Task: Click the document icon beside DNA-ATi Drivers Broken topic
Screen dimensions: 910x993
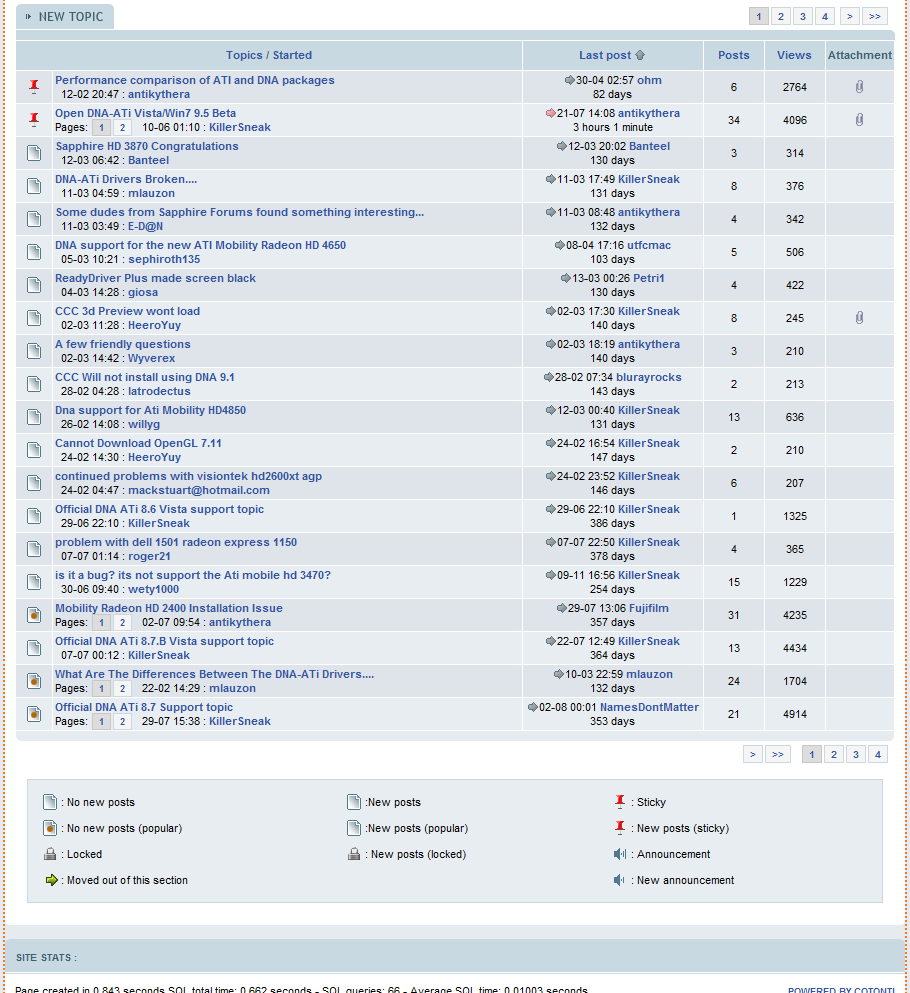Action: coord(34,186)
